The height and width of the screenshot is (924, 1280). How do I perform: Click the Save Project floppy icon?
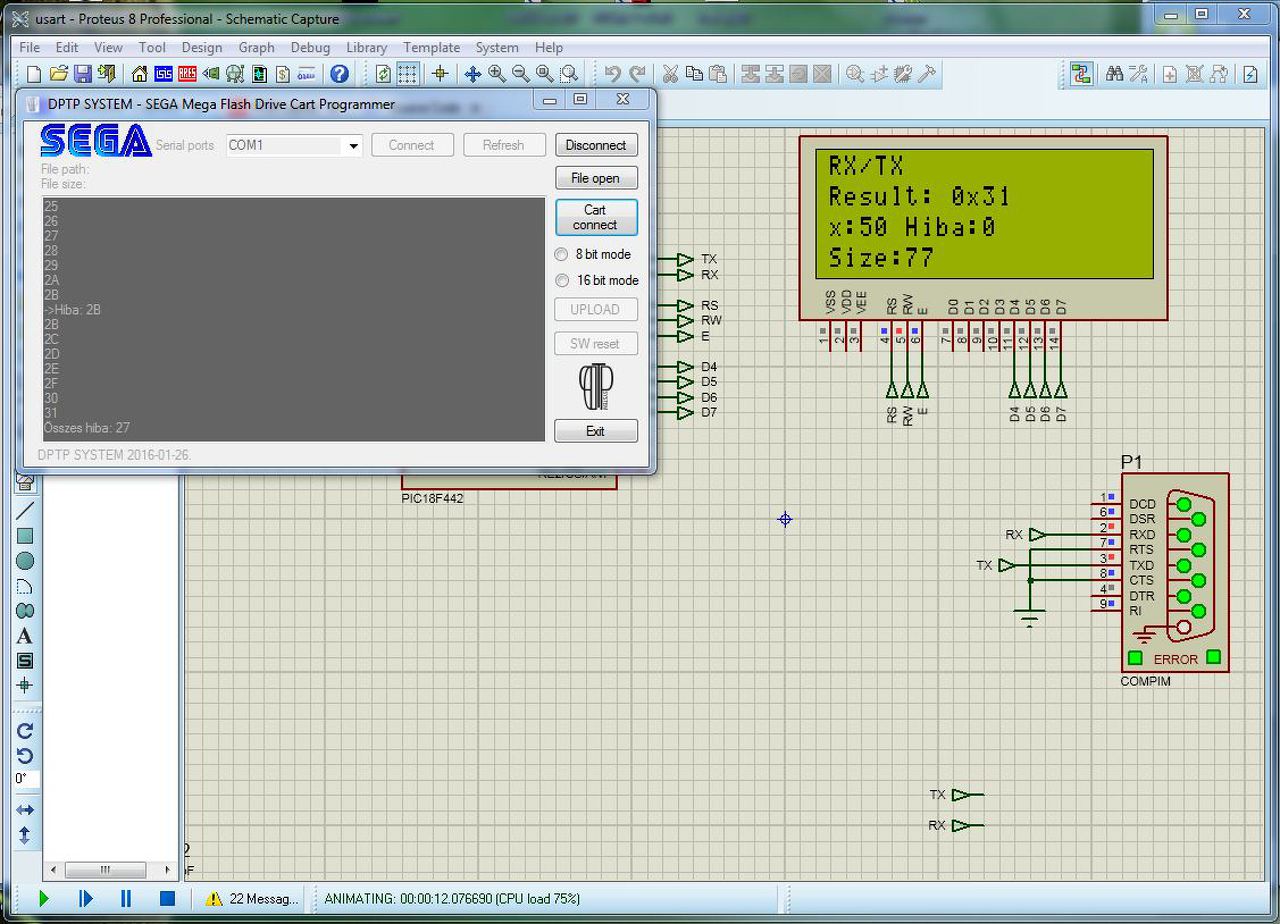point(82,74)
